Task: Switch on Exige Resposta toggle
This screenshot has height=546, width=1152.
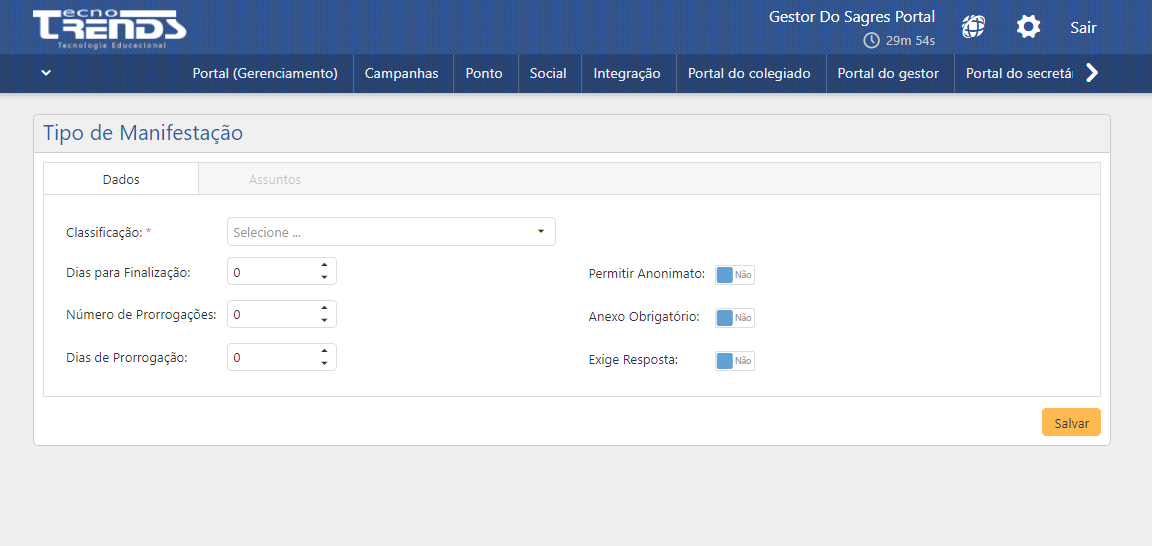Action: (734, 361)
